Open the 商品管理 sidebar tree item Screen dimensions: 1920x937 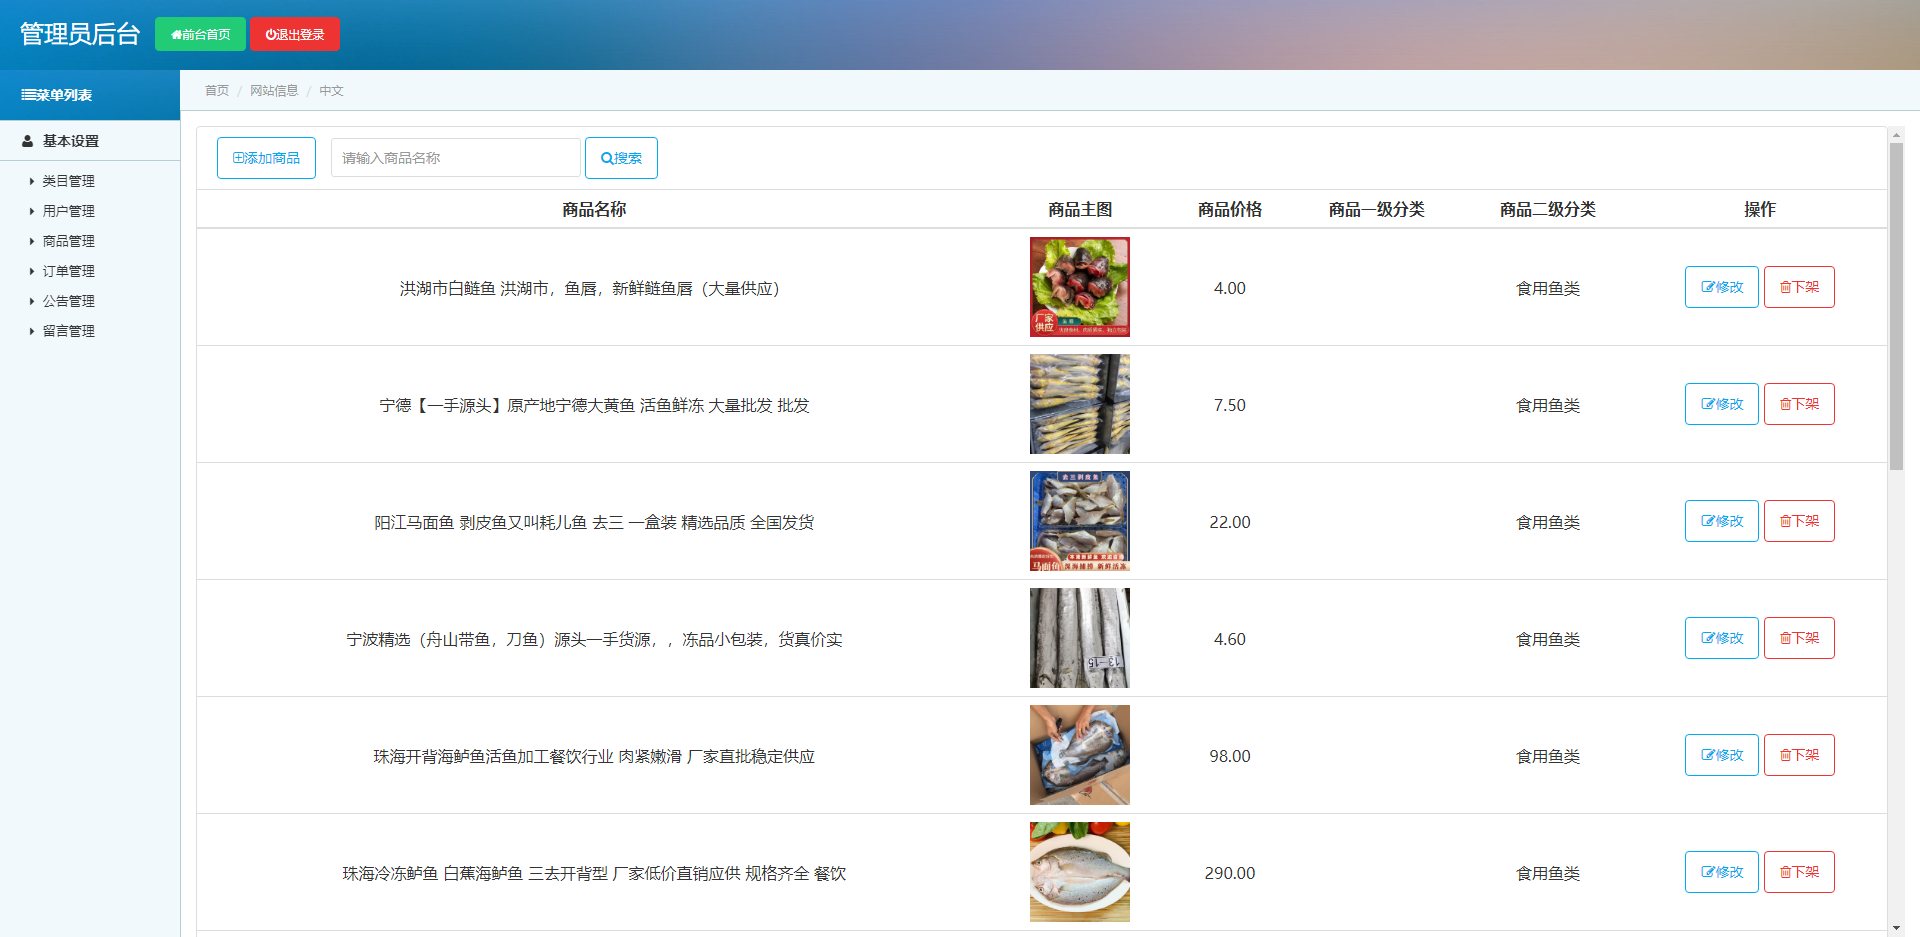[68, 241]
